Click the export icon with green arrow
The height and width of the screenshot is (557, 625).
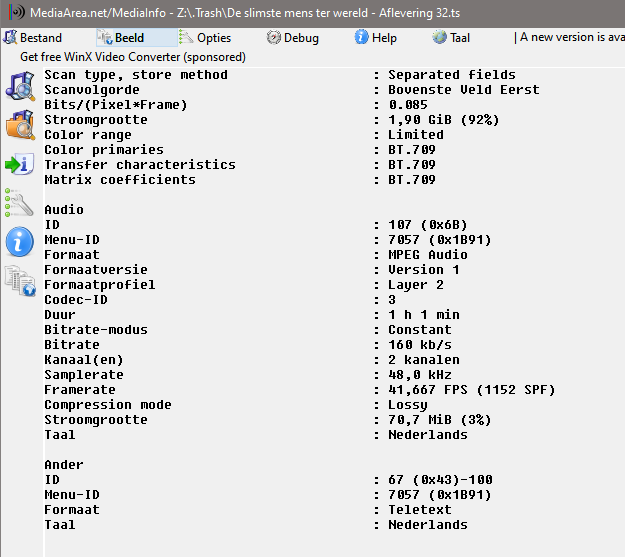20,164
